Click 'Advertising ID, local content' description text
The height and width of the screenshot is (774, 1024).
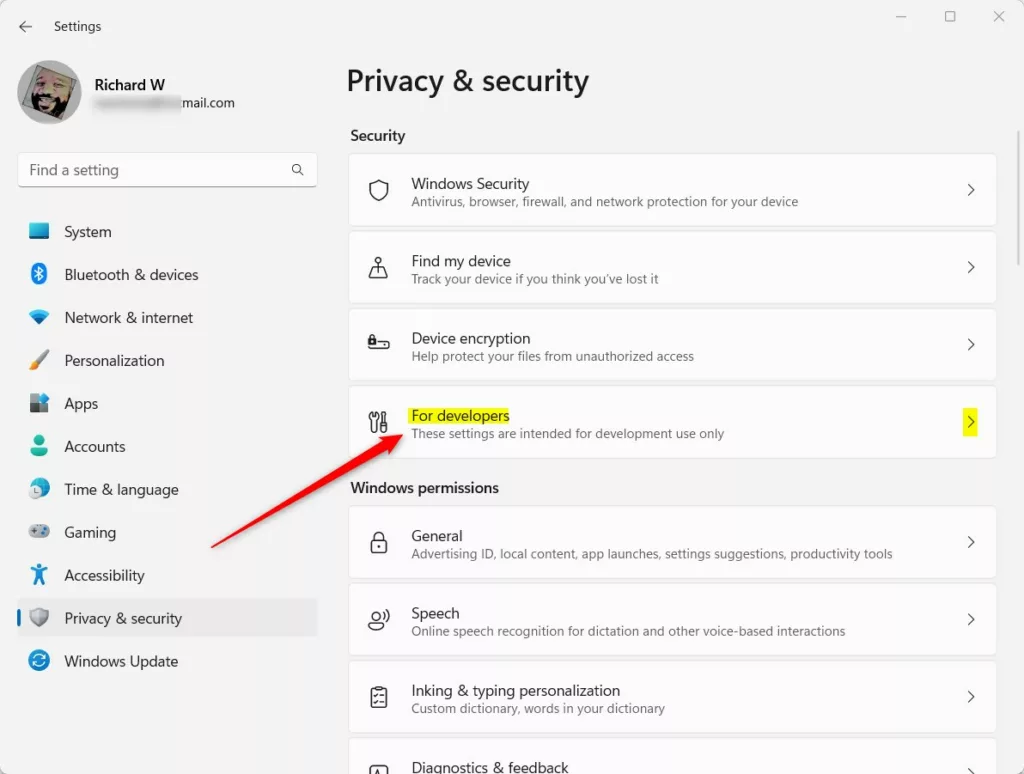(x=652, y=554)
